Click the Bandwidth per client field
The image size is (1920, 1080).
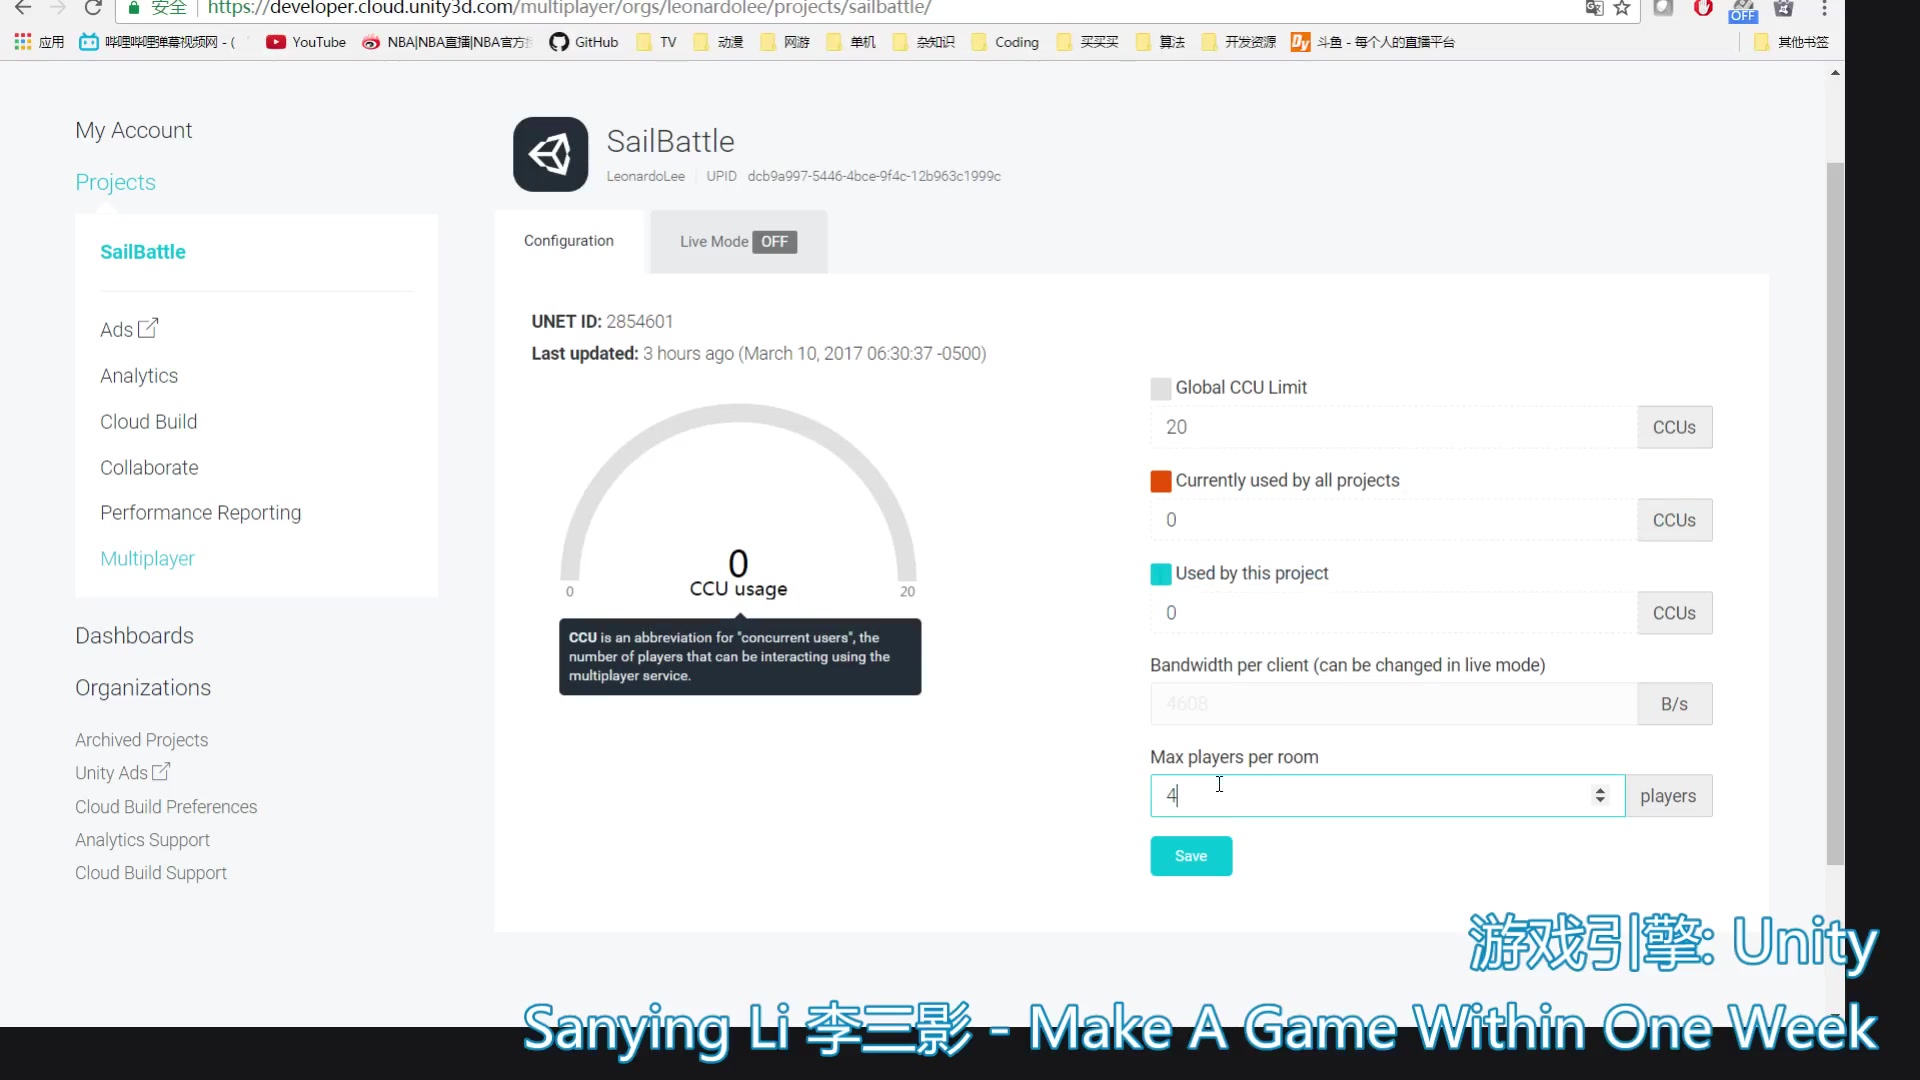tap(1393, 704)
